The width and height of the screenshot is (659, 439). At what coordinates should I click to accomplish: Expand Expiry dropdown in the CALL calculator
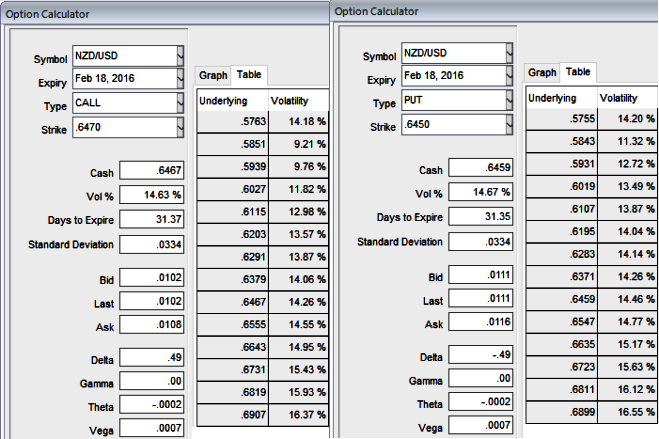(180, 79)
